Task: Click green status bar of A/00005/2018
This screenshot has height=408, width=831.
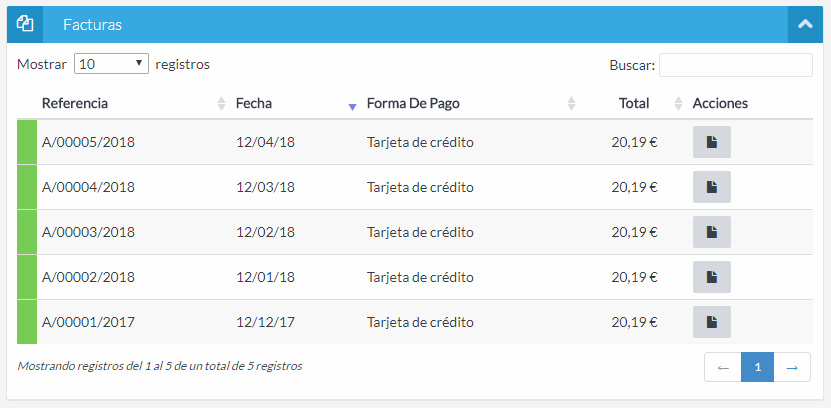Action: (27, 142)
